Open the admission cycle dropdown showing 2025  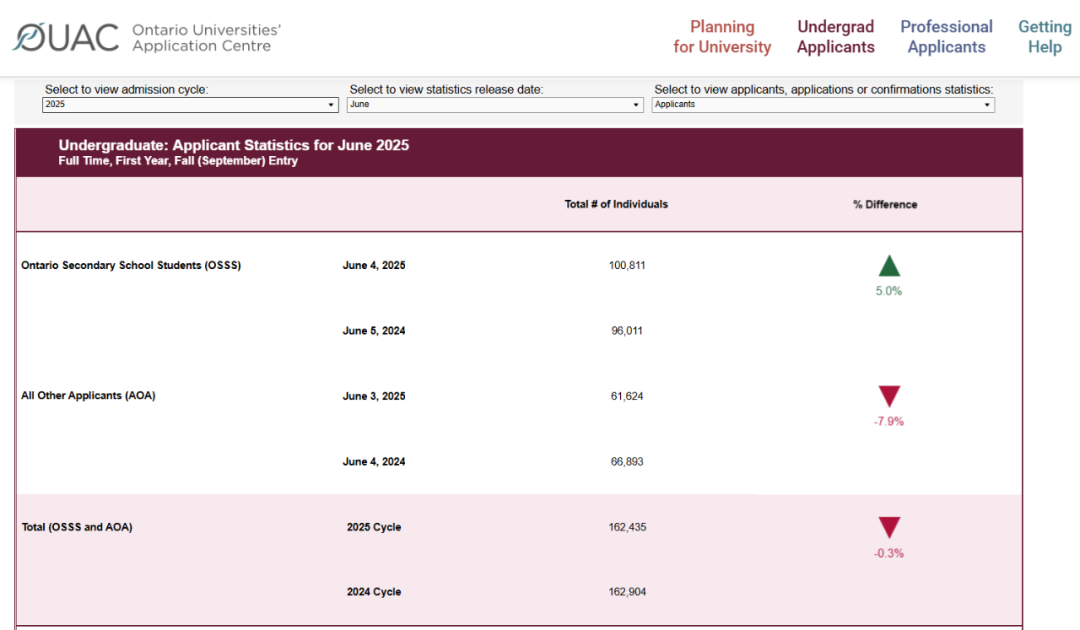(191, 104)
